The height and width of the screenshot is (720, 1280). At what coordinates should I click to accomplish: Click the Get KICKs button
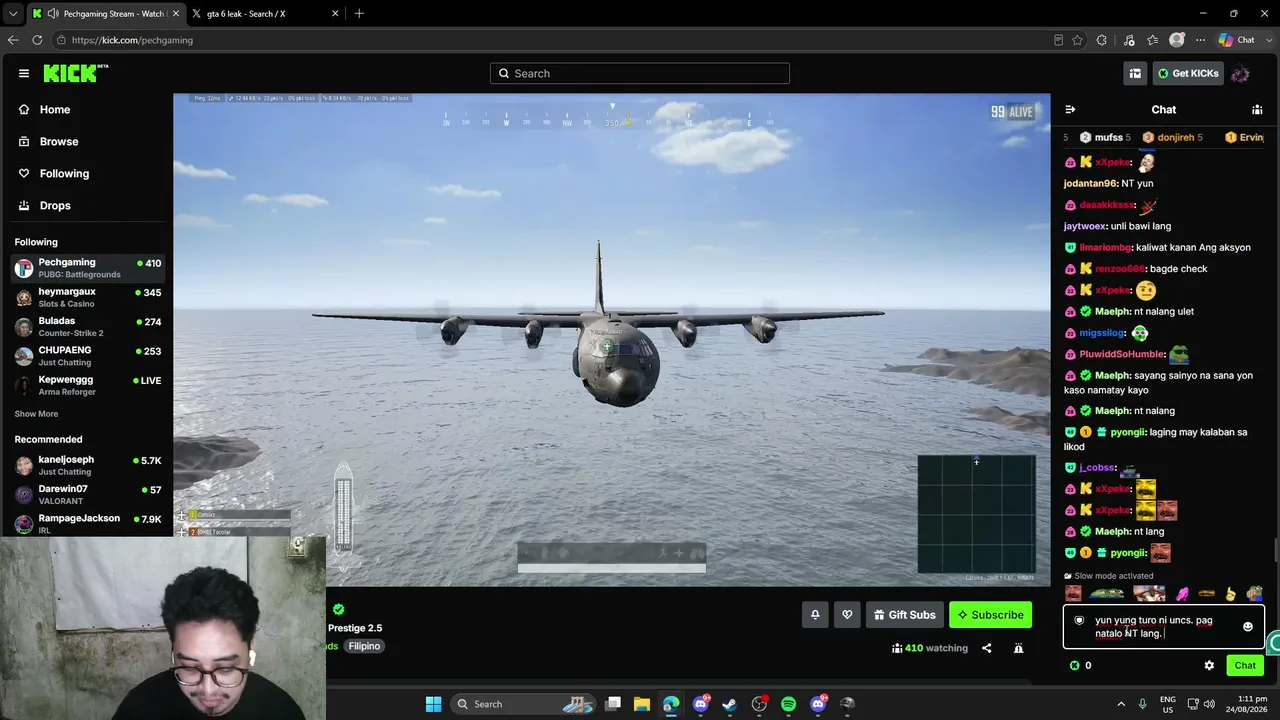click(1188, 73)
